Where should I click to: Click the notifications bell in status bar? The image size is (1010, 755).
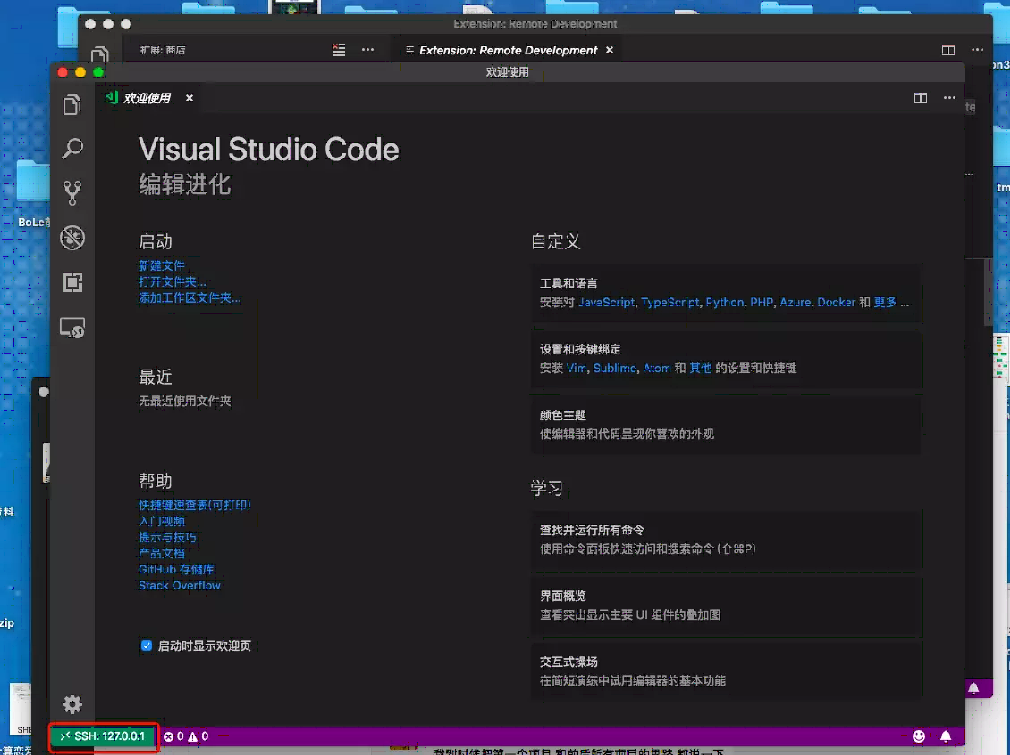click(945, 736)
